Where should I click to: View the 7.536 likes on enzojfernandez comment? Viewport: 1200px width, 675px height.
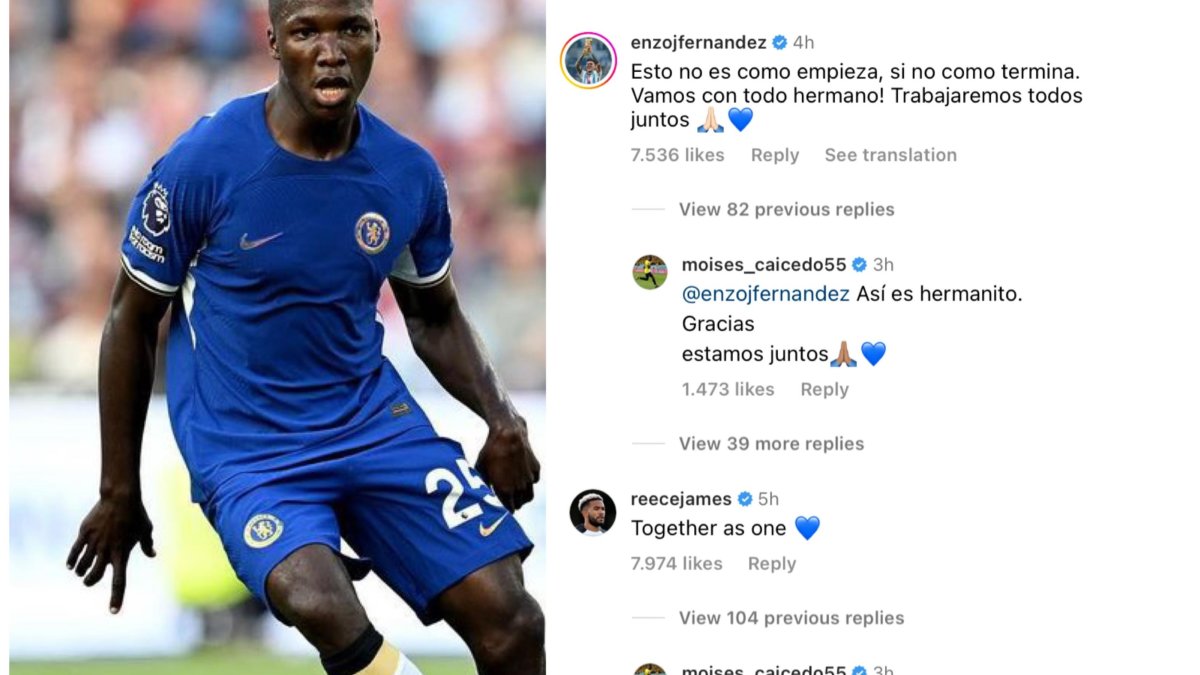[x=677, y=155]
